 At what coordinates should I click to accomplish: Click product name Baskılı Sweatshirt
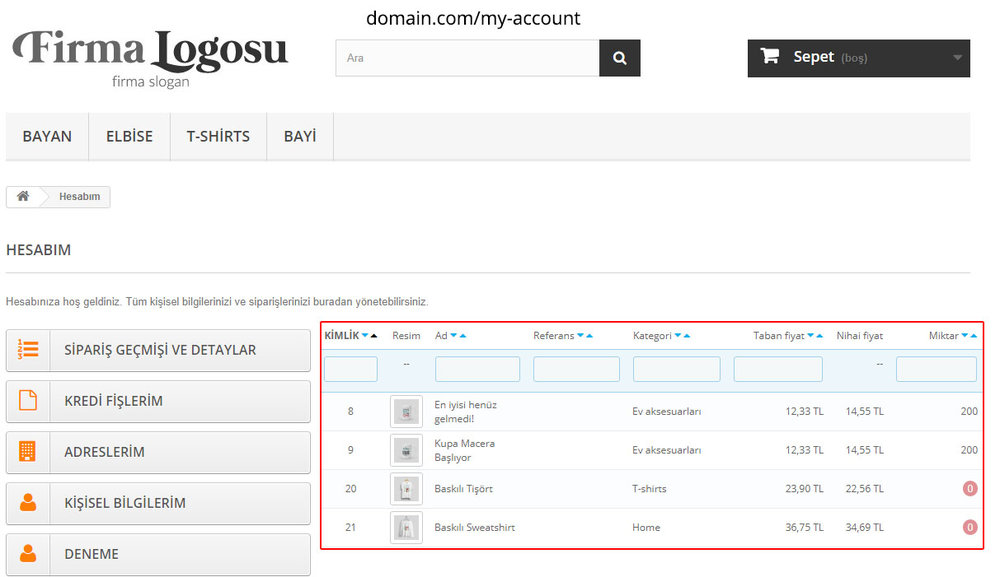pos(474,527)
